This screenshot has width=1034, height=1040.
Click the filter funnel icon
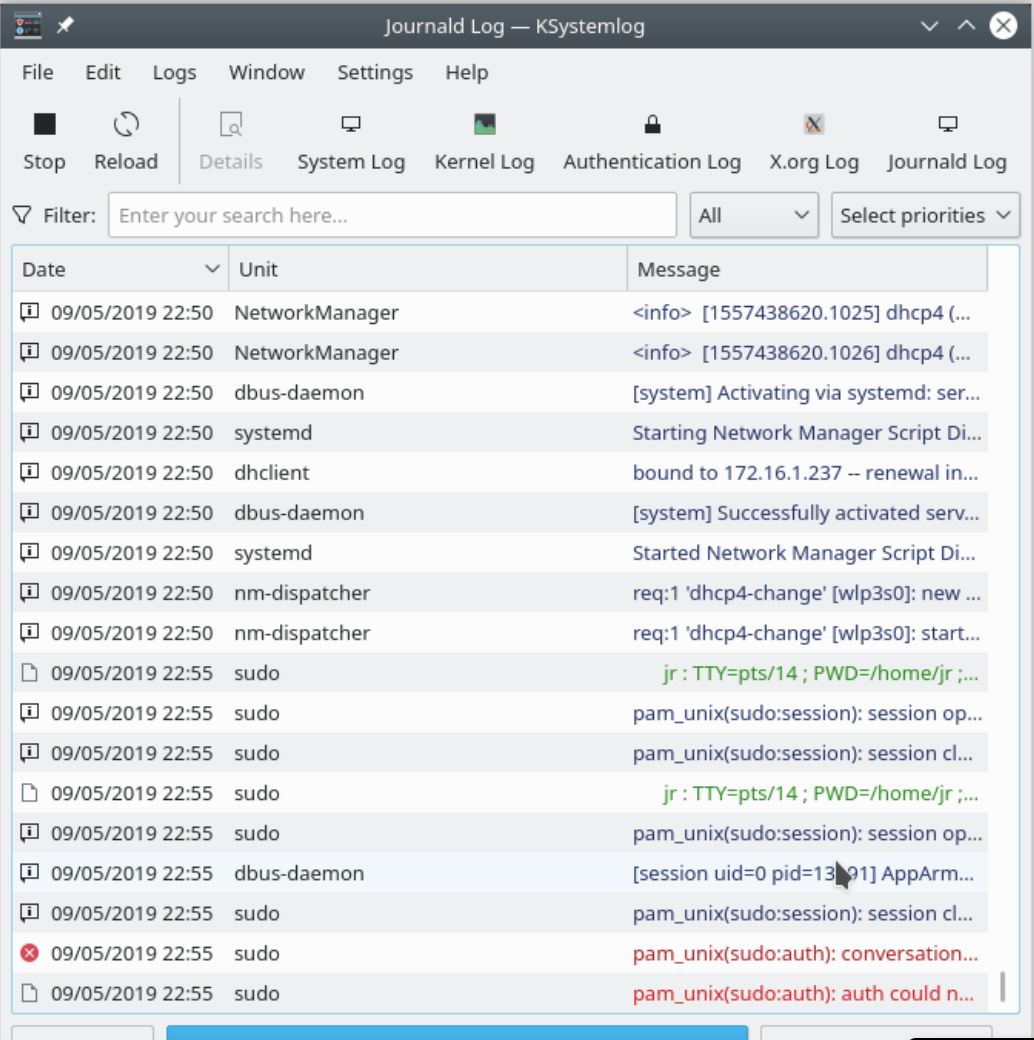[23, 215]
